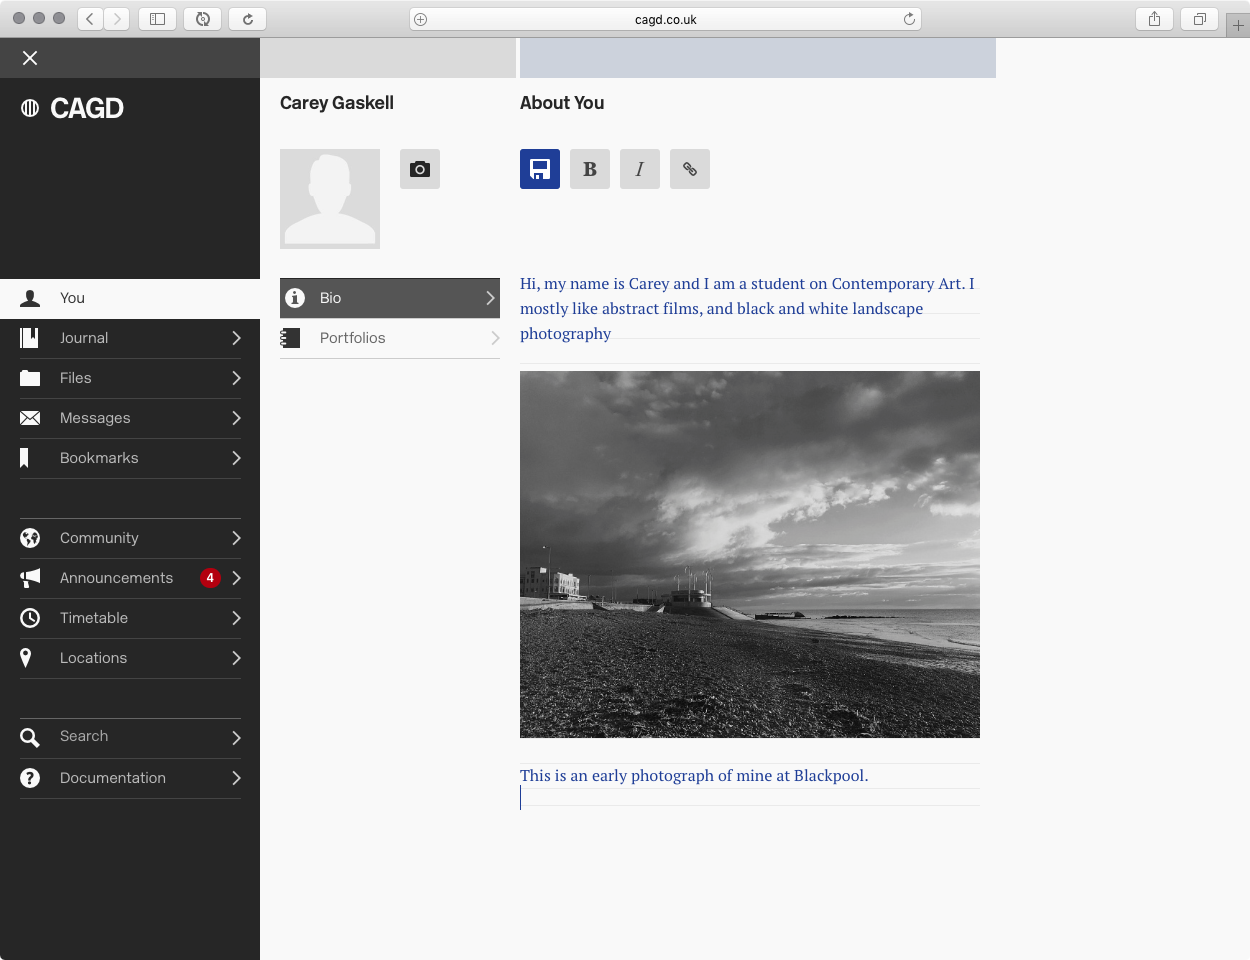Open the Community section
Viewport: 1250px width, 960px height.
pos(130,538)
